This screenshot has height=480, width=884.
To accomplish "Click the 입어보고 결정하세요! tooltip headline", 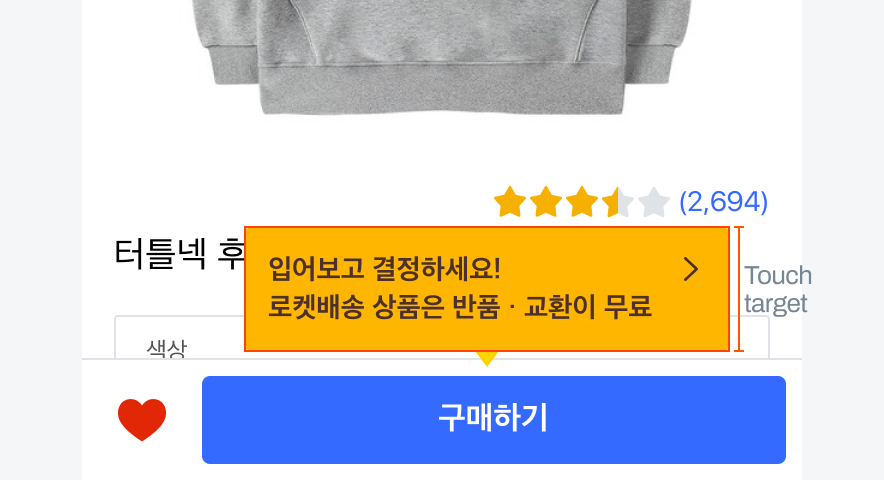I will (x=384, y=269).
